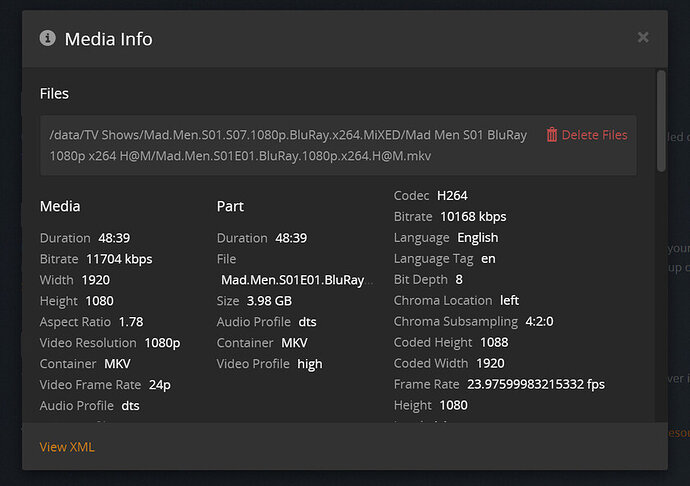Click the Language value English
Viewport: 690px width, 486px height.
pos(478,238)
